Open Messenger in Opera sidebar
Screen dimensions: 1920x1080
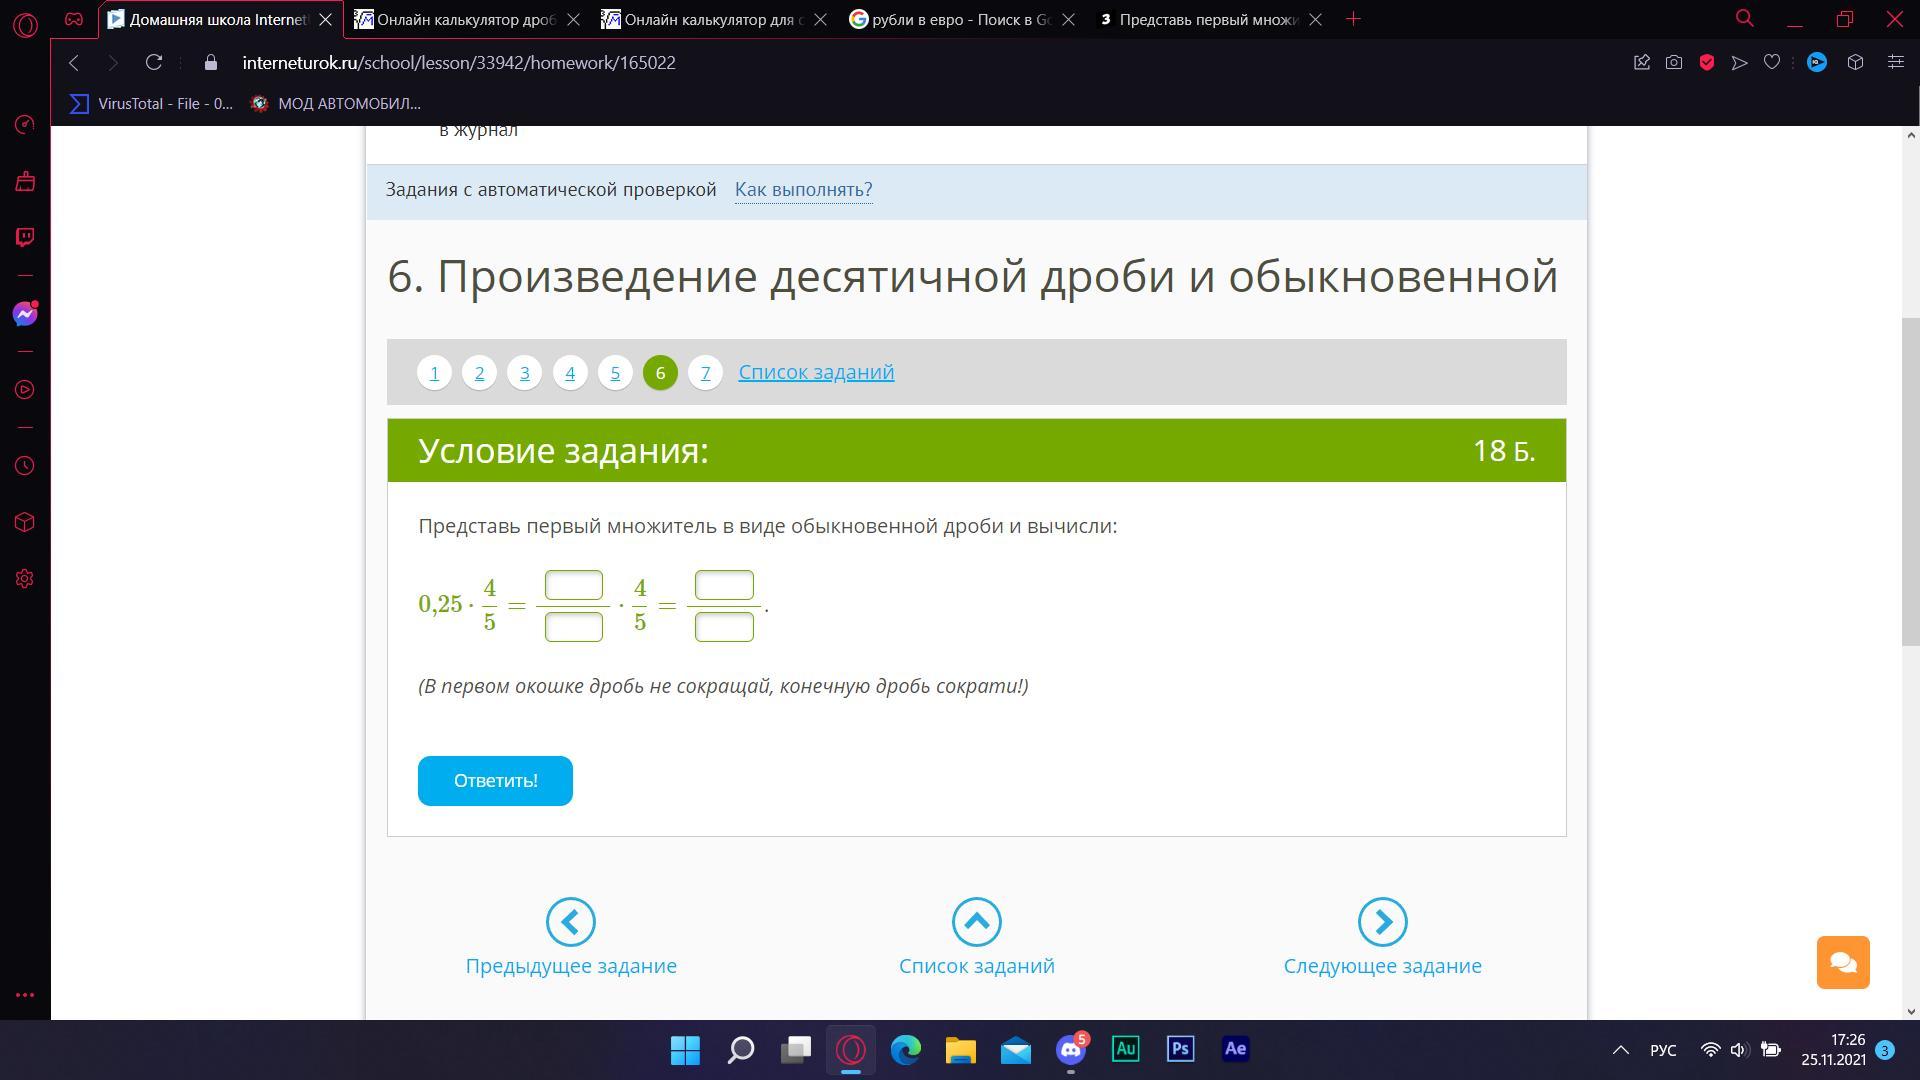click(25, 314)
